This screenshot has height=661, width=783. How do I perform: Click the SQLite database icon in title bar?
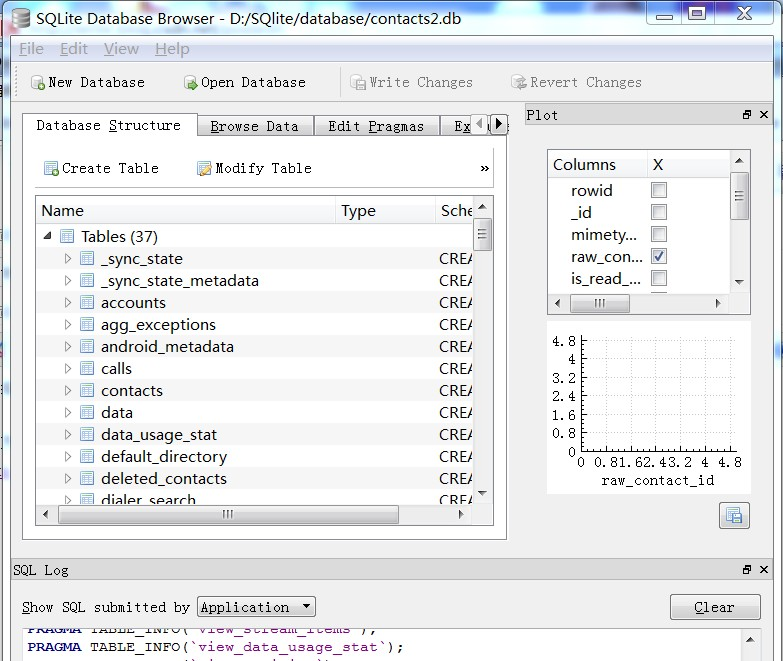21,19
